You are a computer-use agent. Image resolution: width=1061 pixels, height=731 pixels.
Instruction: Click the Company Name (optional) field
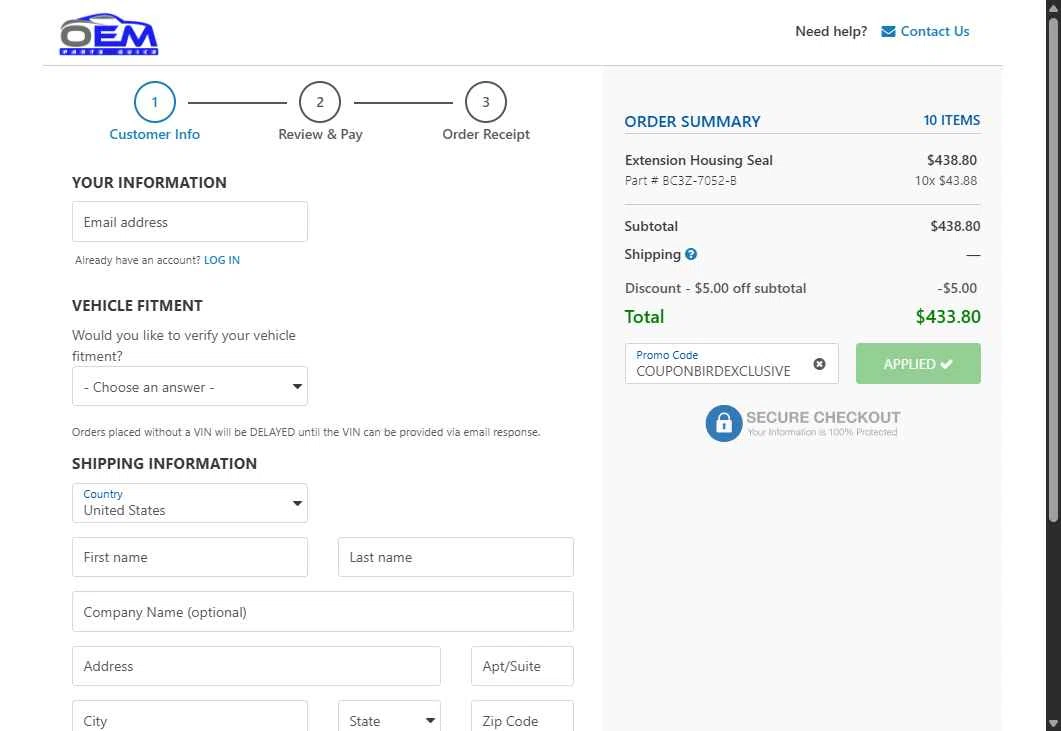pos(323,612)
